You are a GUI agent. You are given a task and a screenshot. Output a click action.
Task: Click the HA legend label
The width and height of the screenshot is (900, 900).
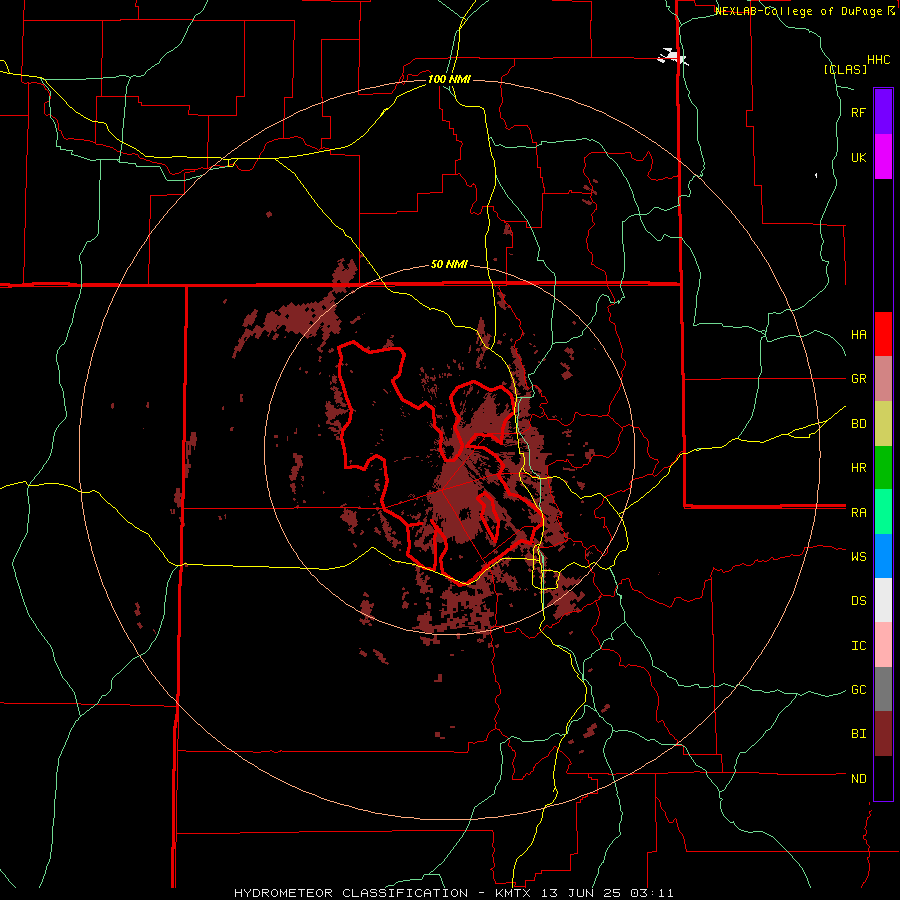[858, 335]
